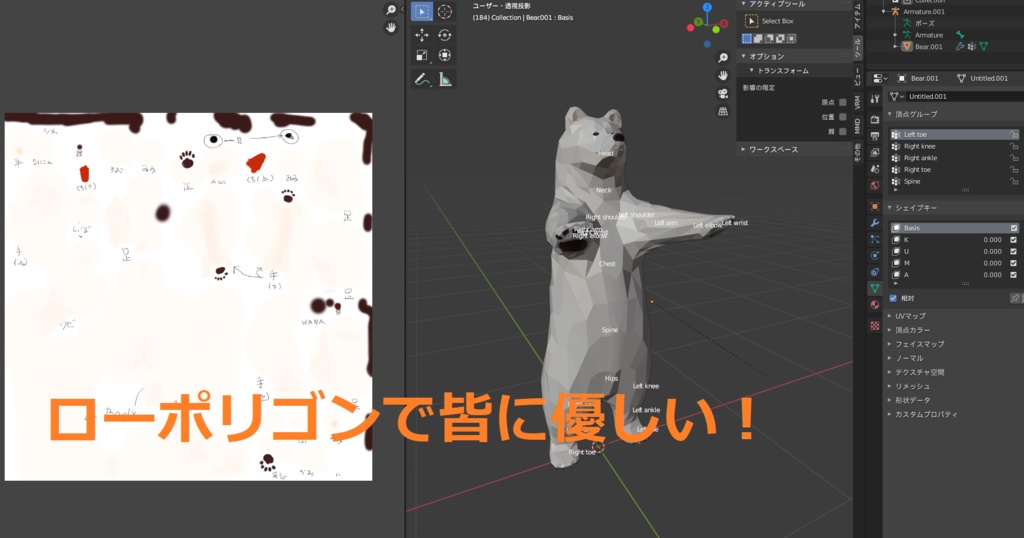Viewport: 1024px width, 538px height.
Task: Activate the Scale tool
Action: (x=422, y=55)
